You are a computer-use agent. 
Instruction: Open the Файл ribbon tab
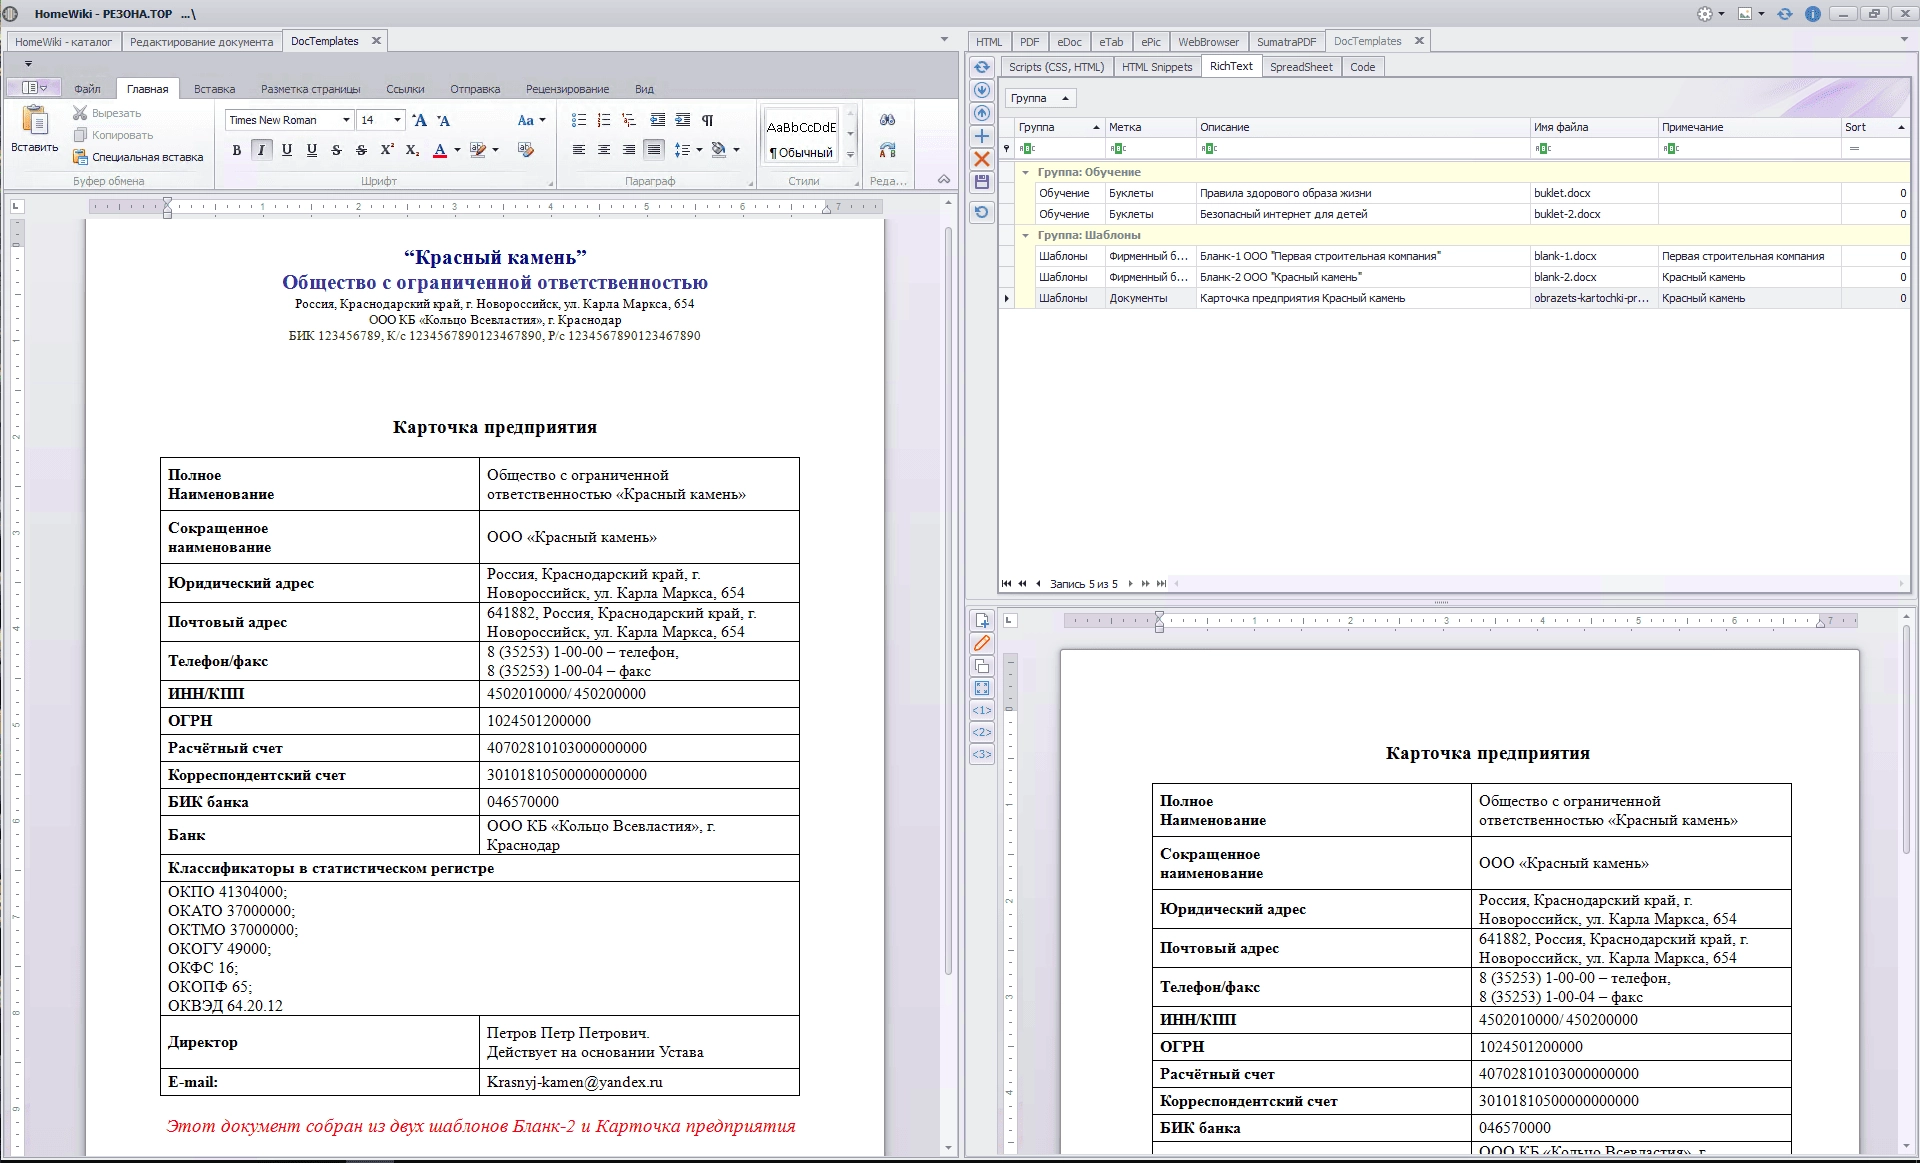click(x=87, y=89)
